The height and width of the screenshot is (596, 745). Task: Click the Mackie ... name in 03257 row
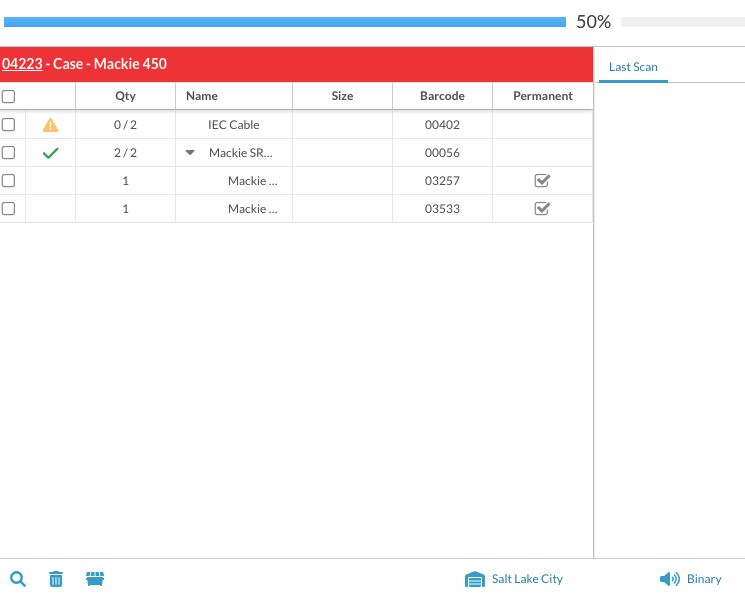(x=253, y=181)
